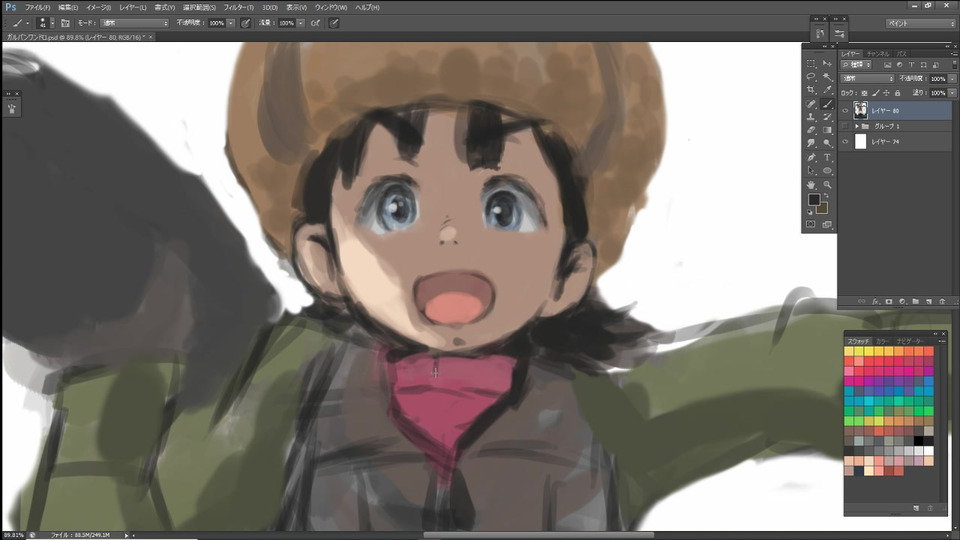Open brush opacity slider dropdown
Image resolution: width=960 pixels, height=540 pixels.
point(231,23)
